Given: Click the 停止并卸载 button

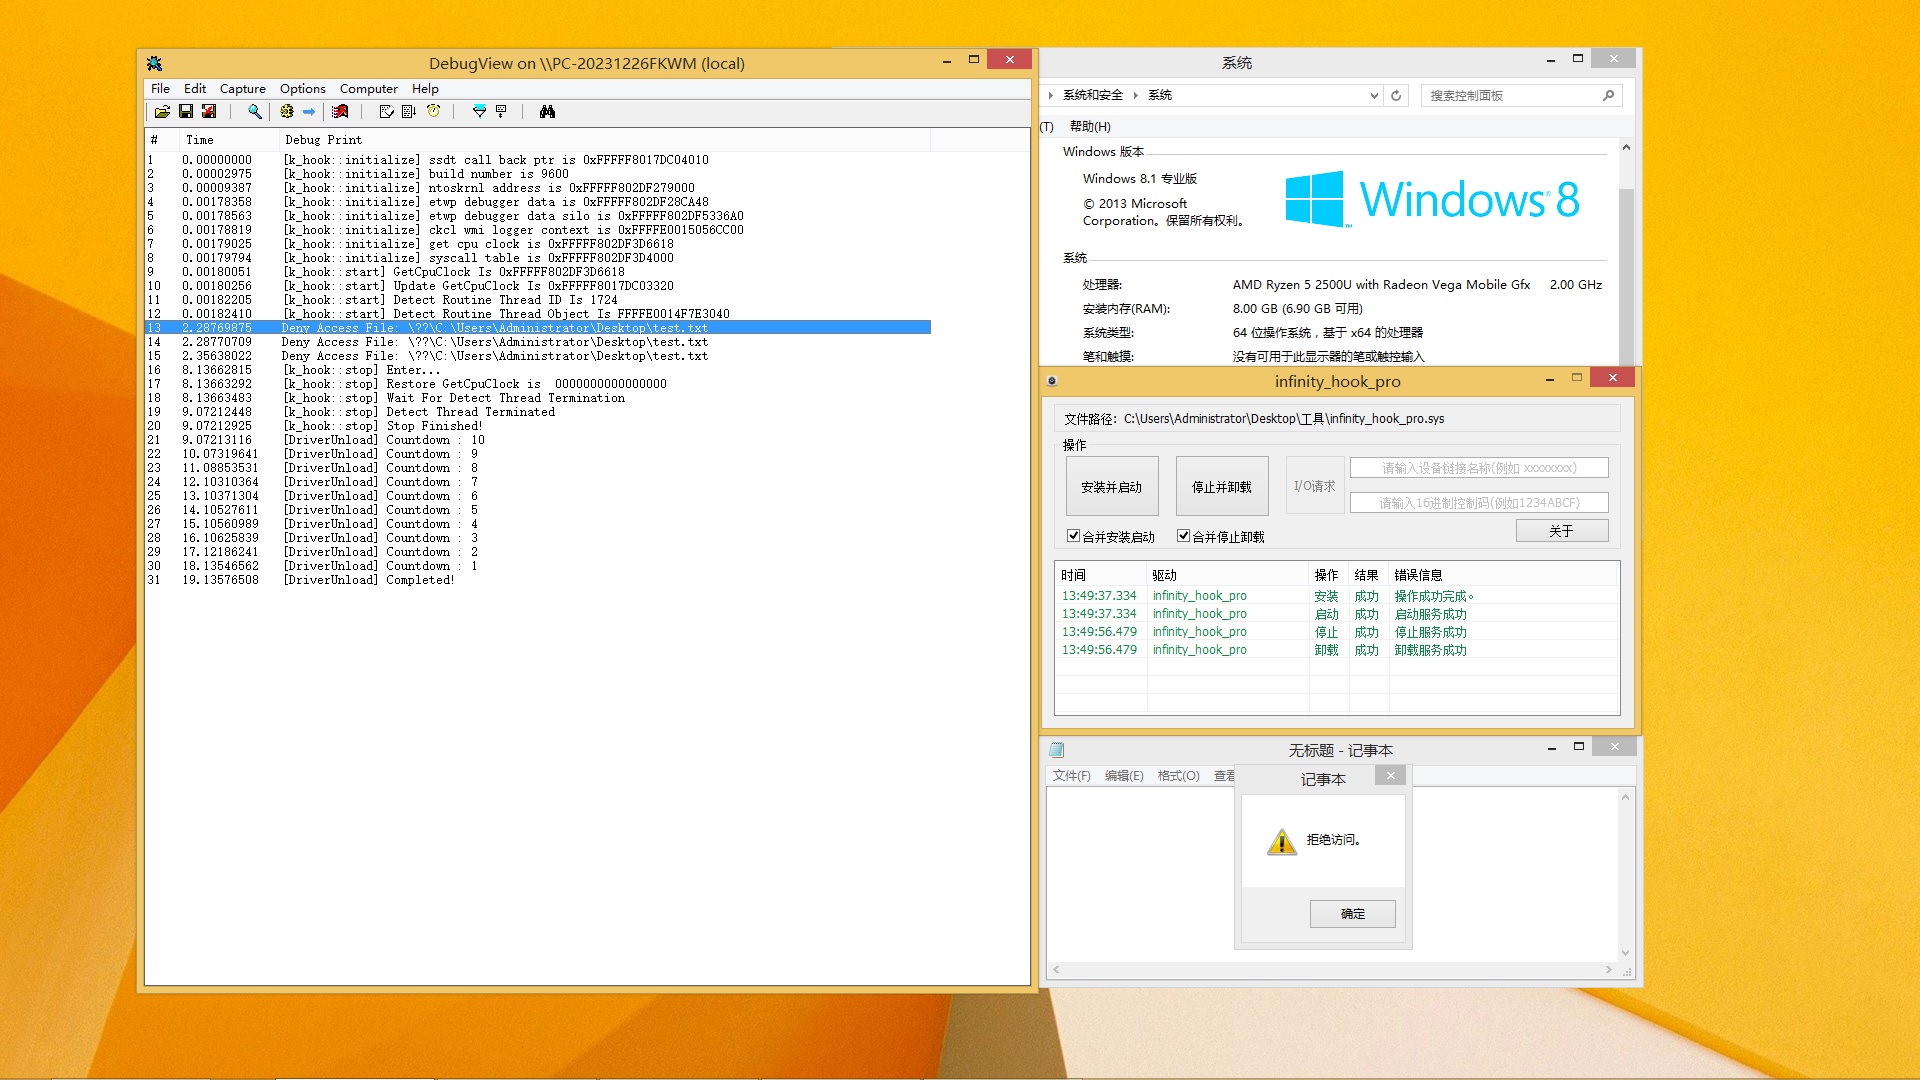Looking at the screenshot, I should coord(1221,487).
